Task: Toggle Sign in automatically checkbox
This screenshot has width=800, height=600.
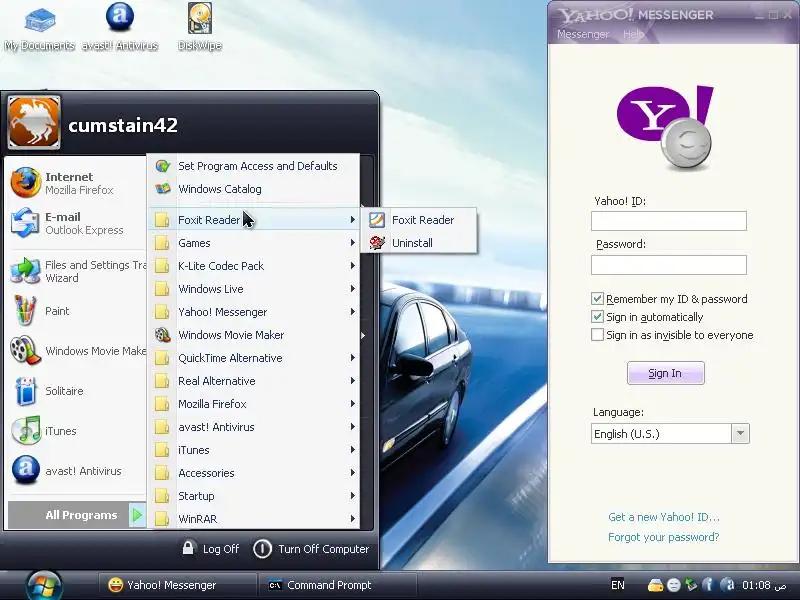Action: 597,317
